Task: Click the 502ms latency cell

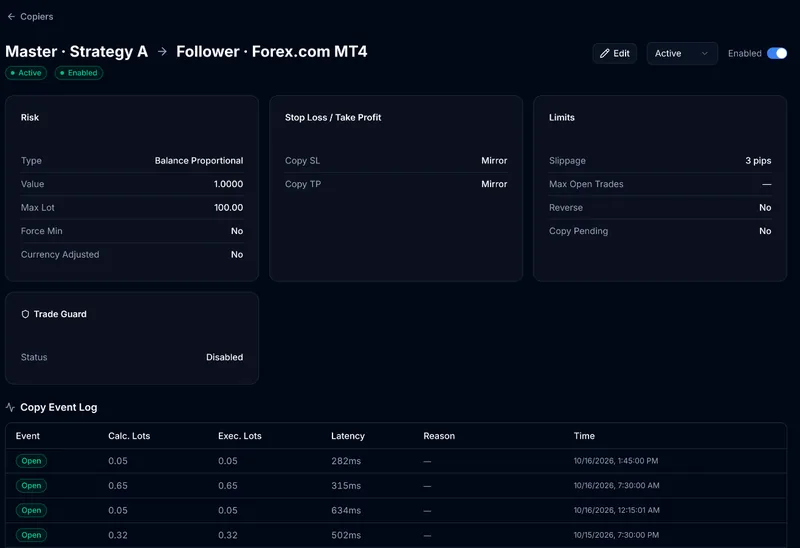Action: pyautogui.click(x=346, y=535)
